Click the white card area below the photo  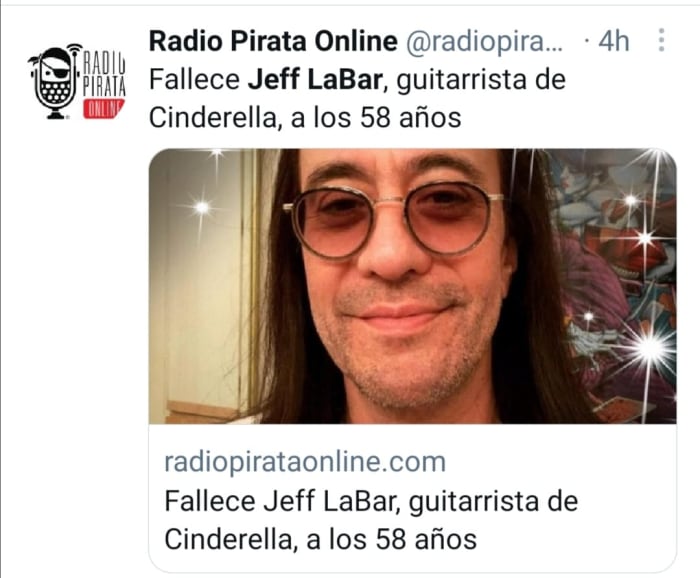point(412,498)
